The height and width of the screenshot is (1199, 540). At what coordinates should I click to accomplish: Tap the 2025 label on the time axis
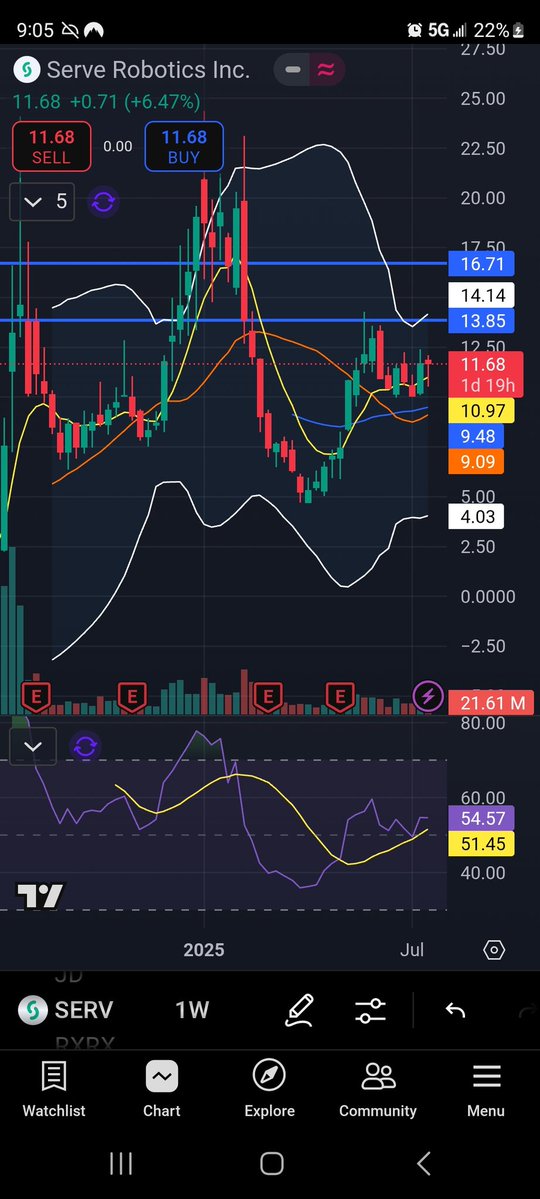tap(204, 950)
